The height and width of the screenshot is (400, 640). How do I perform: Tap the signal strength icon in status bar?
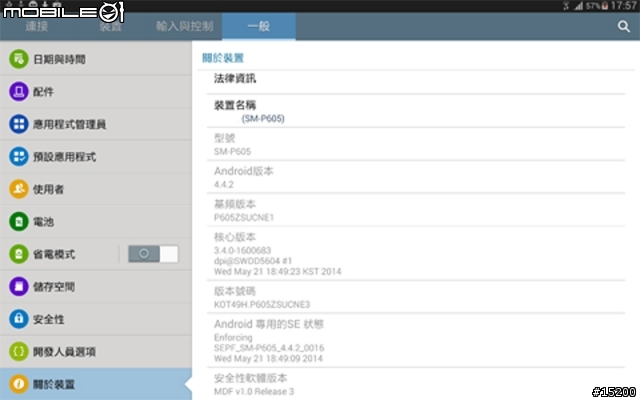(578, 6)
